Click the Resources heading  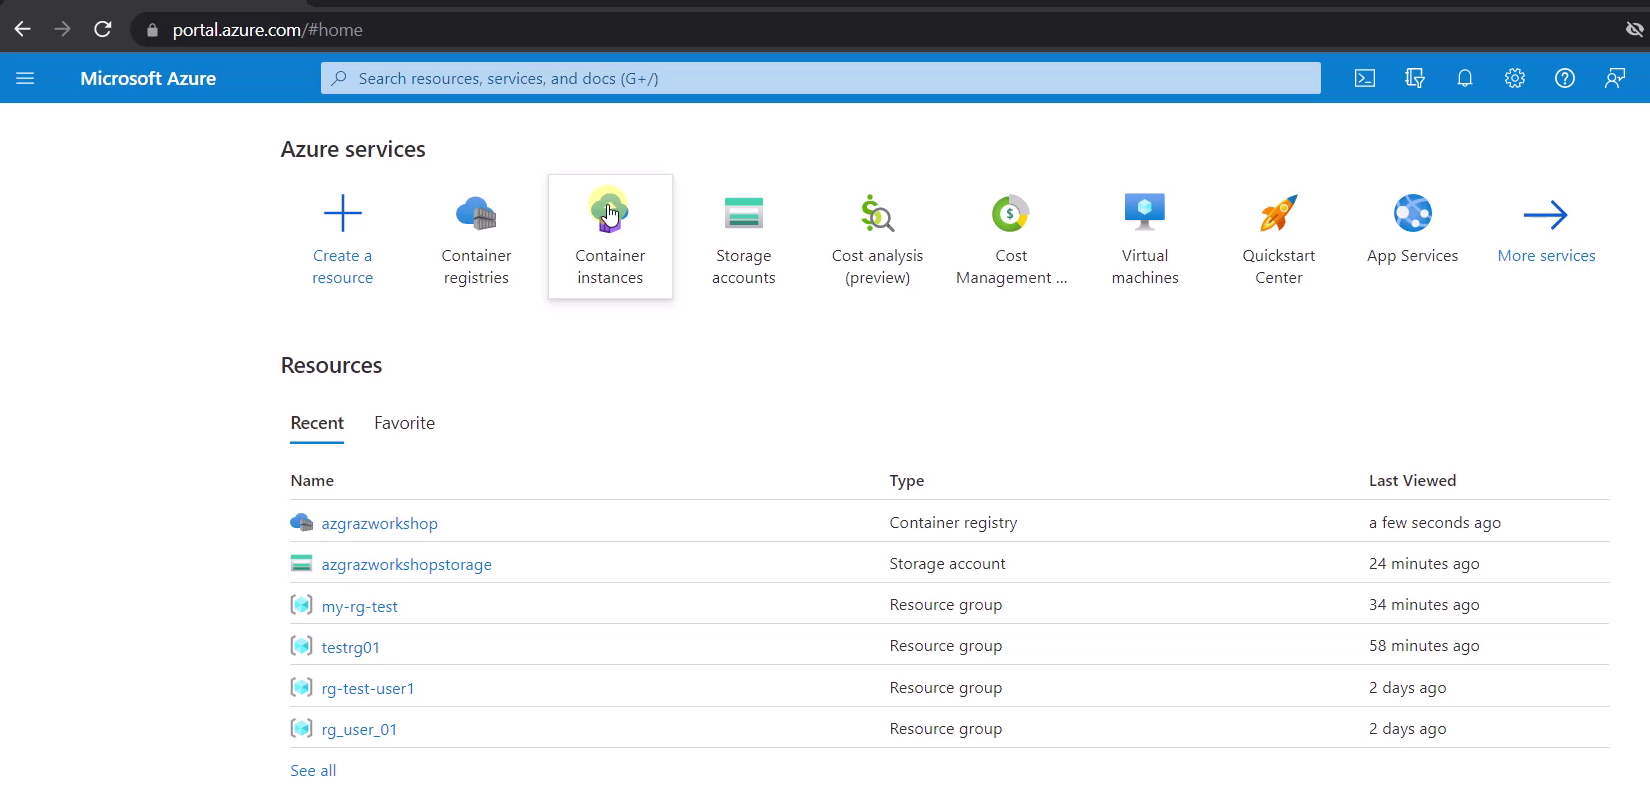331,365
